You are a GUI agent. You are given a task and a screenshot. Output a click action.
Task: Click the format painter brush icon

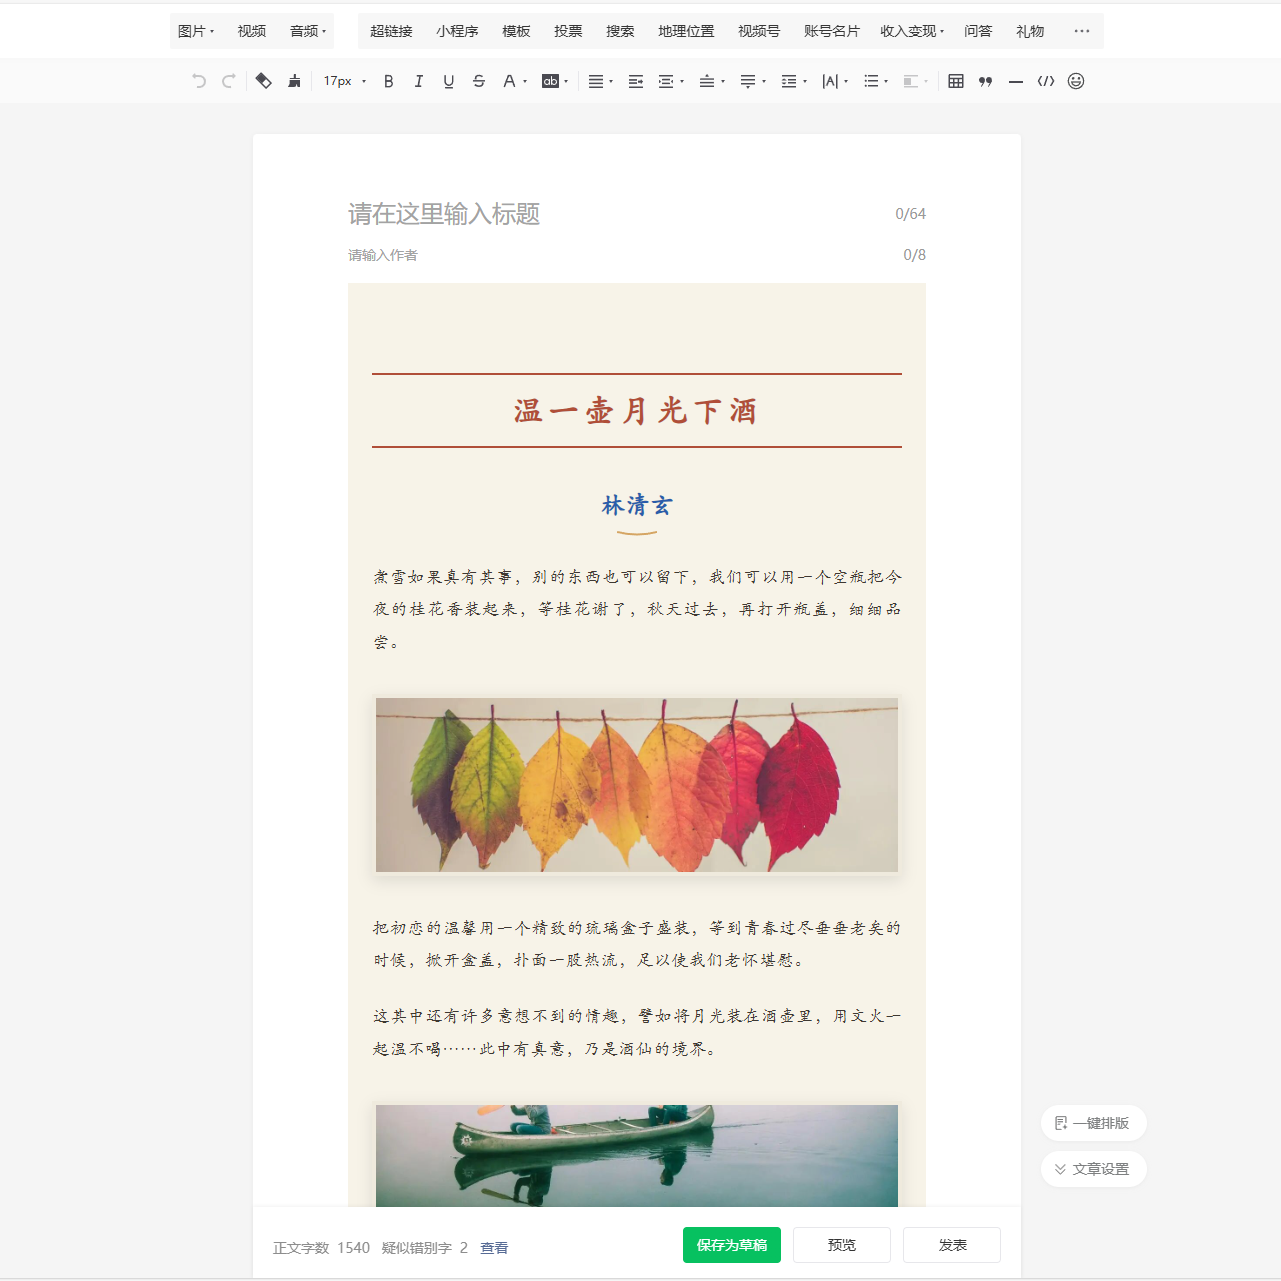coord(294,81)
